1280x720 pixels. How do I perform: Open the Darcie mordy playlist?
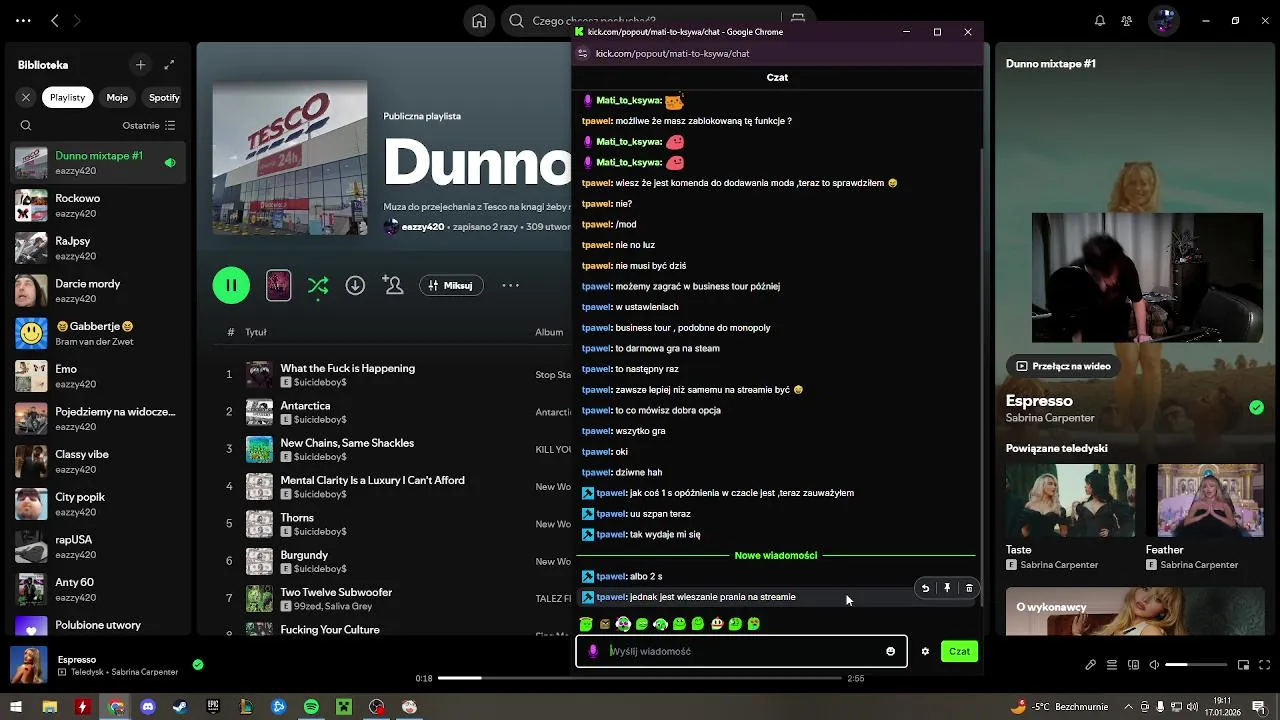97,291
